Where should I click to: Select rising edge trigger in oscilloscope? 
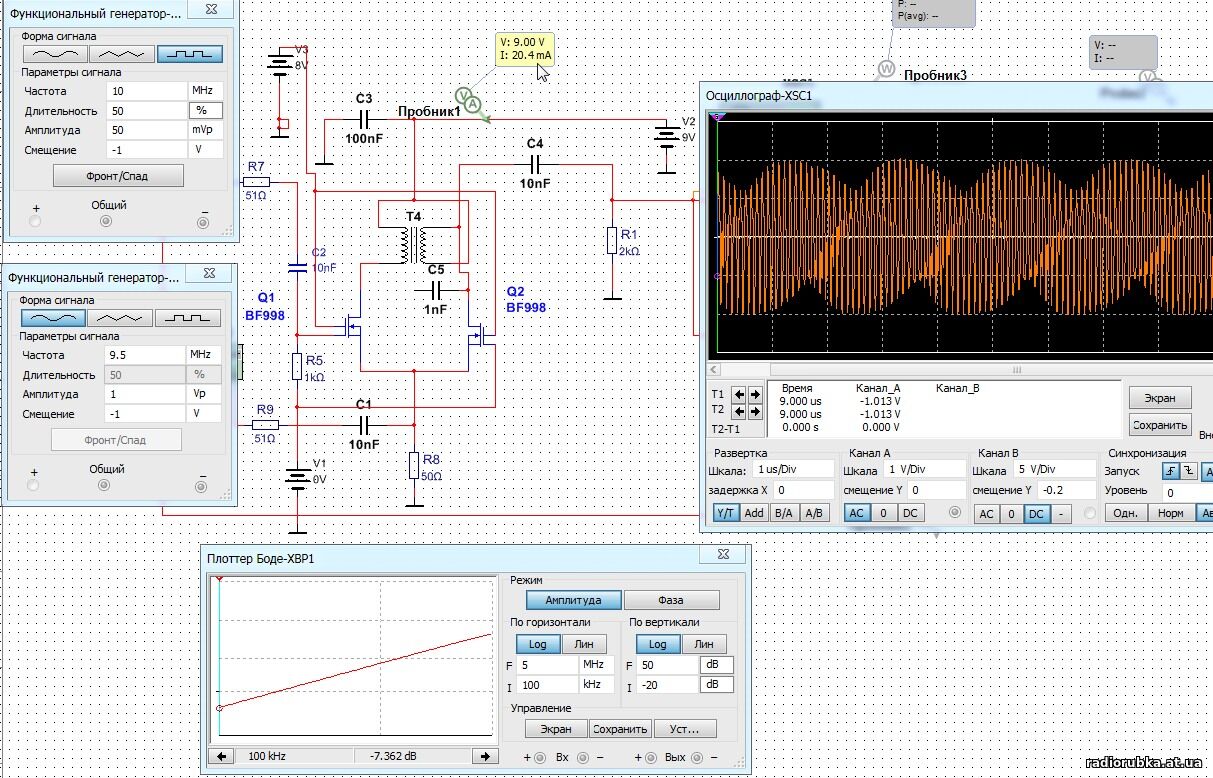(x=1171, y=471)
